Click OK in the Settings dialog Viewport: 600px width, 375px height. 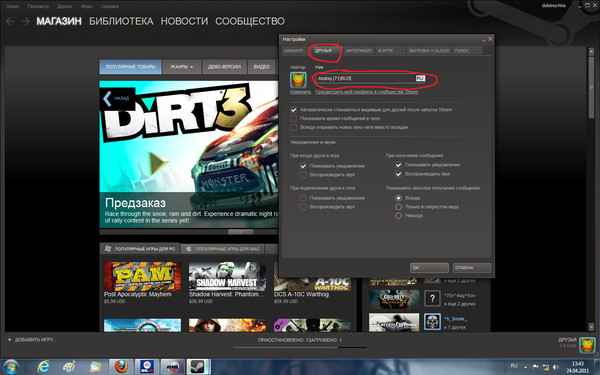click(x=429, y=268)
